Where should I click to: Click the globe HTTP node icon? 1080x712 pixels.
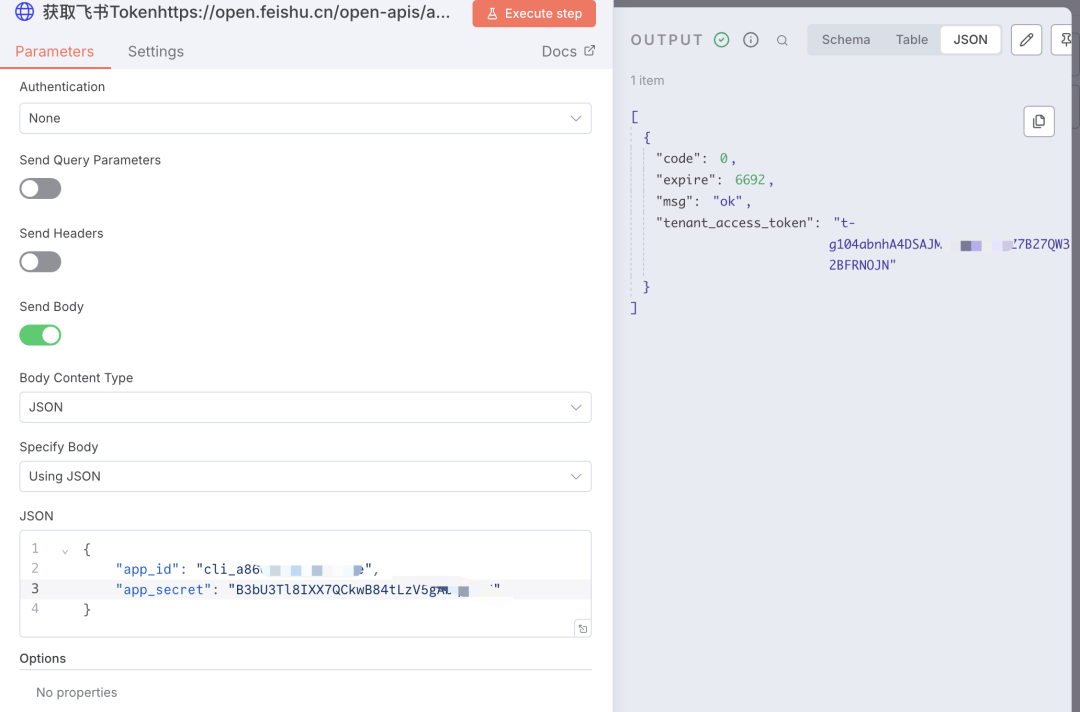coord(24,13)
